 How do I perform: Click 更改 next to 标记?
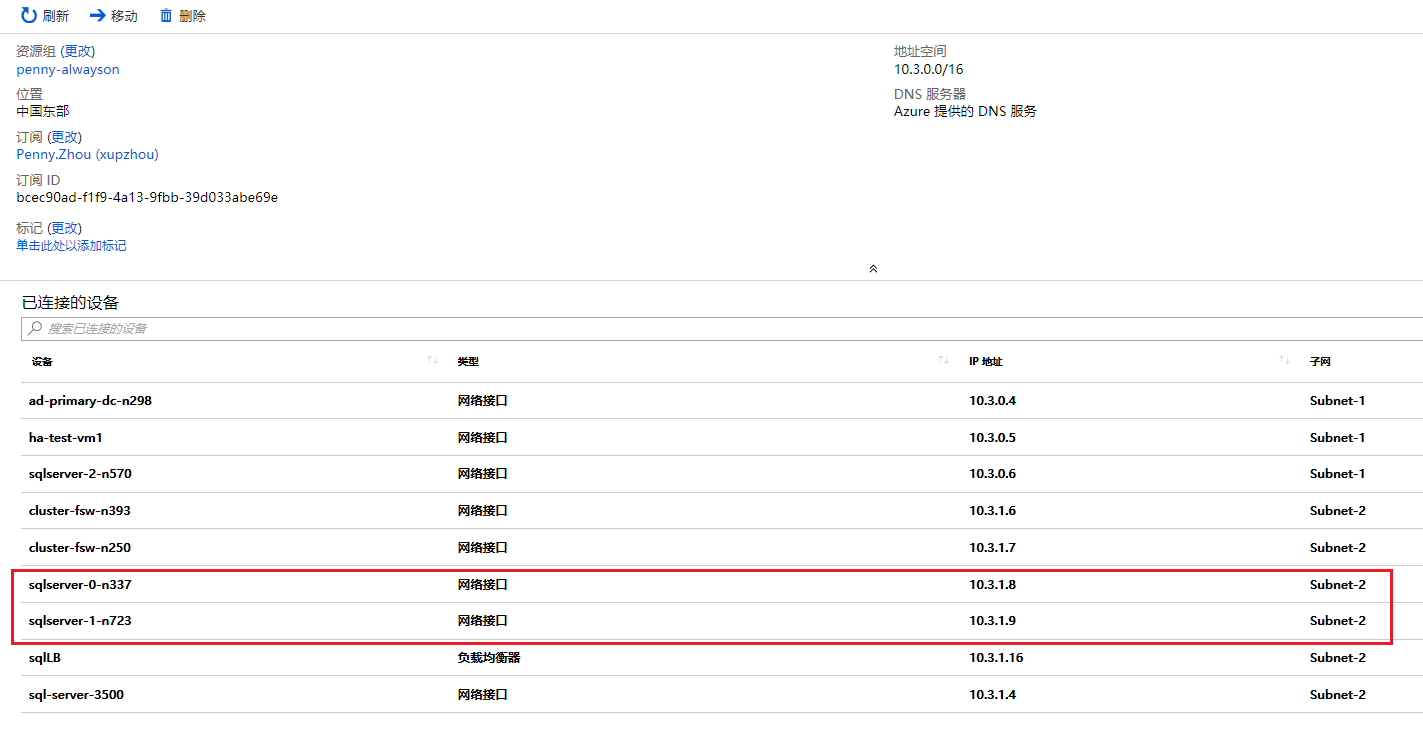(x=66, y=228)
